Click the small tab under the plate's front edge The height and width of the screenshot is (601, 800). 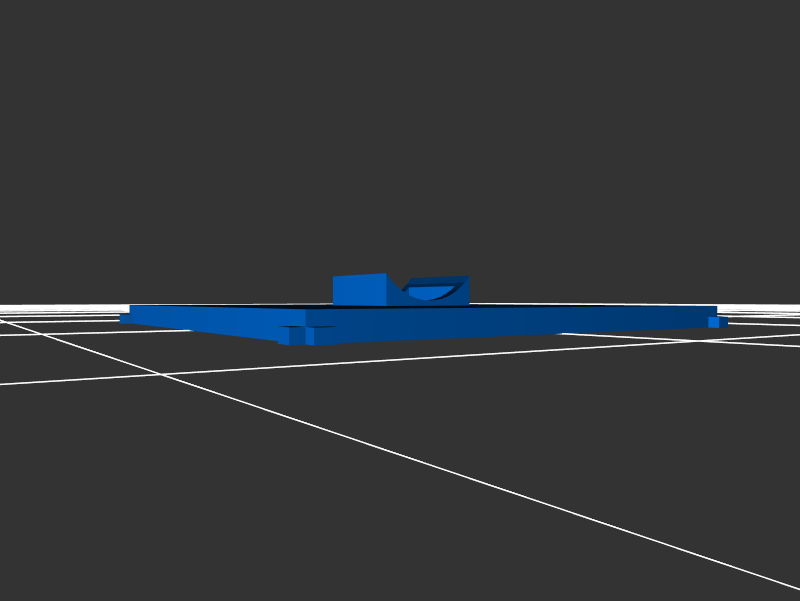coord(296,336)
